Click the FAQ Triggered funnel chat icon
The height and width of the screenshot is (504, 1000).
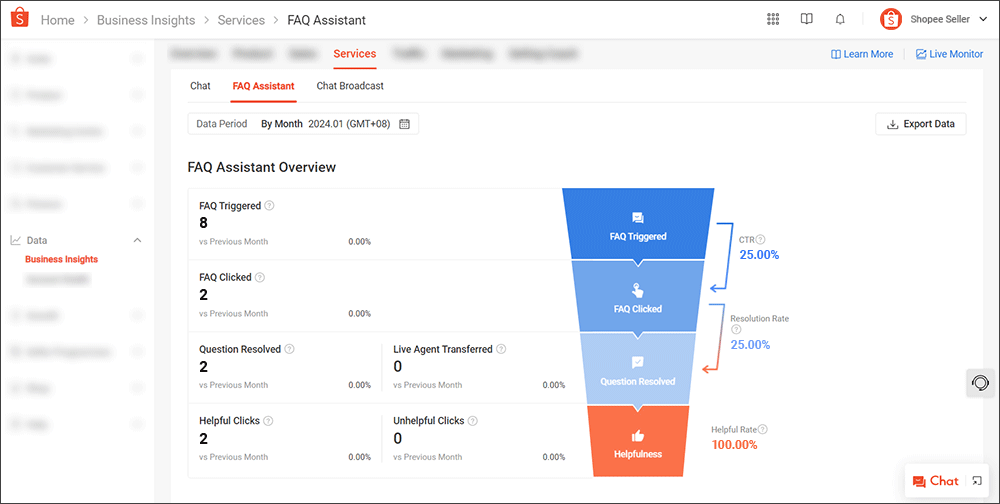638,218
